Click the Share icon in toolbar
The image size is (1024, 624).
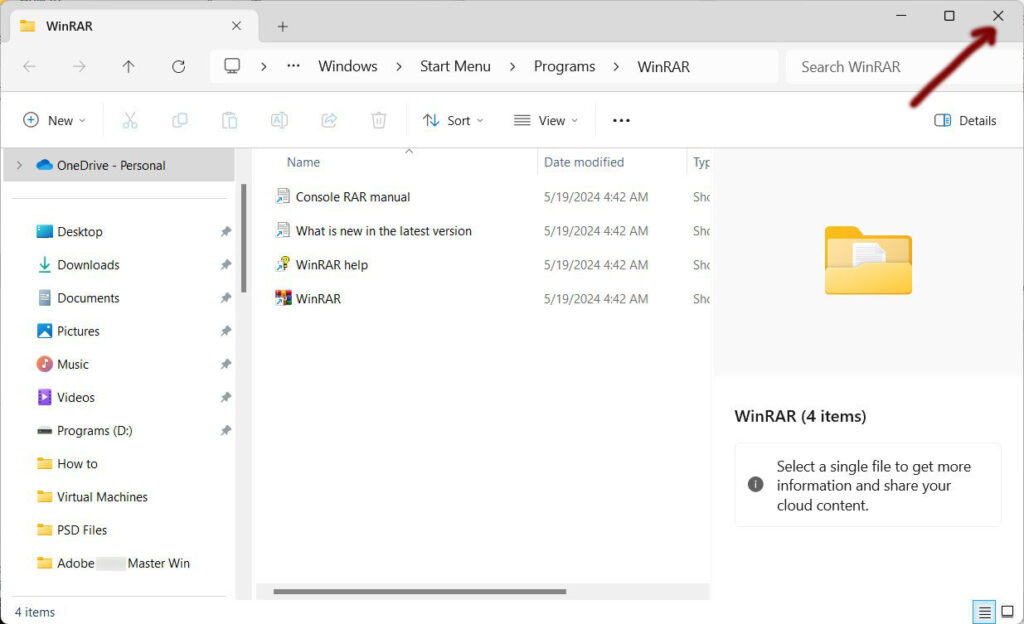point(329,121)
